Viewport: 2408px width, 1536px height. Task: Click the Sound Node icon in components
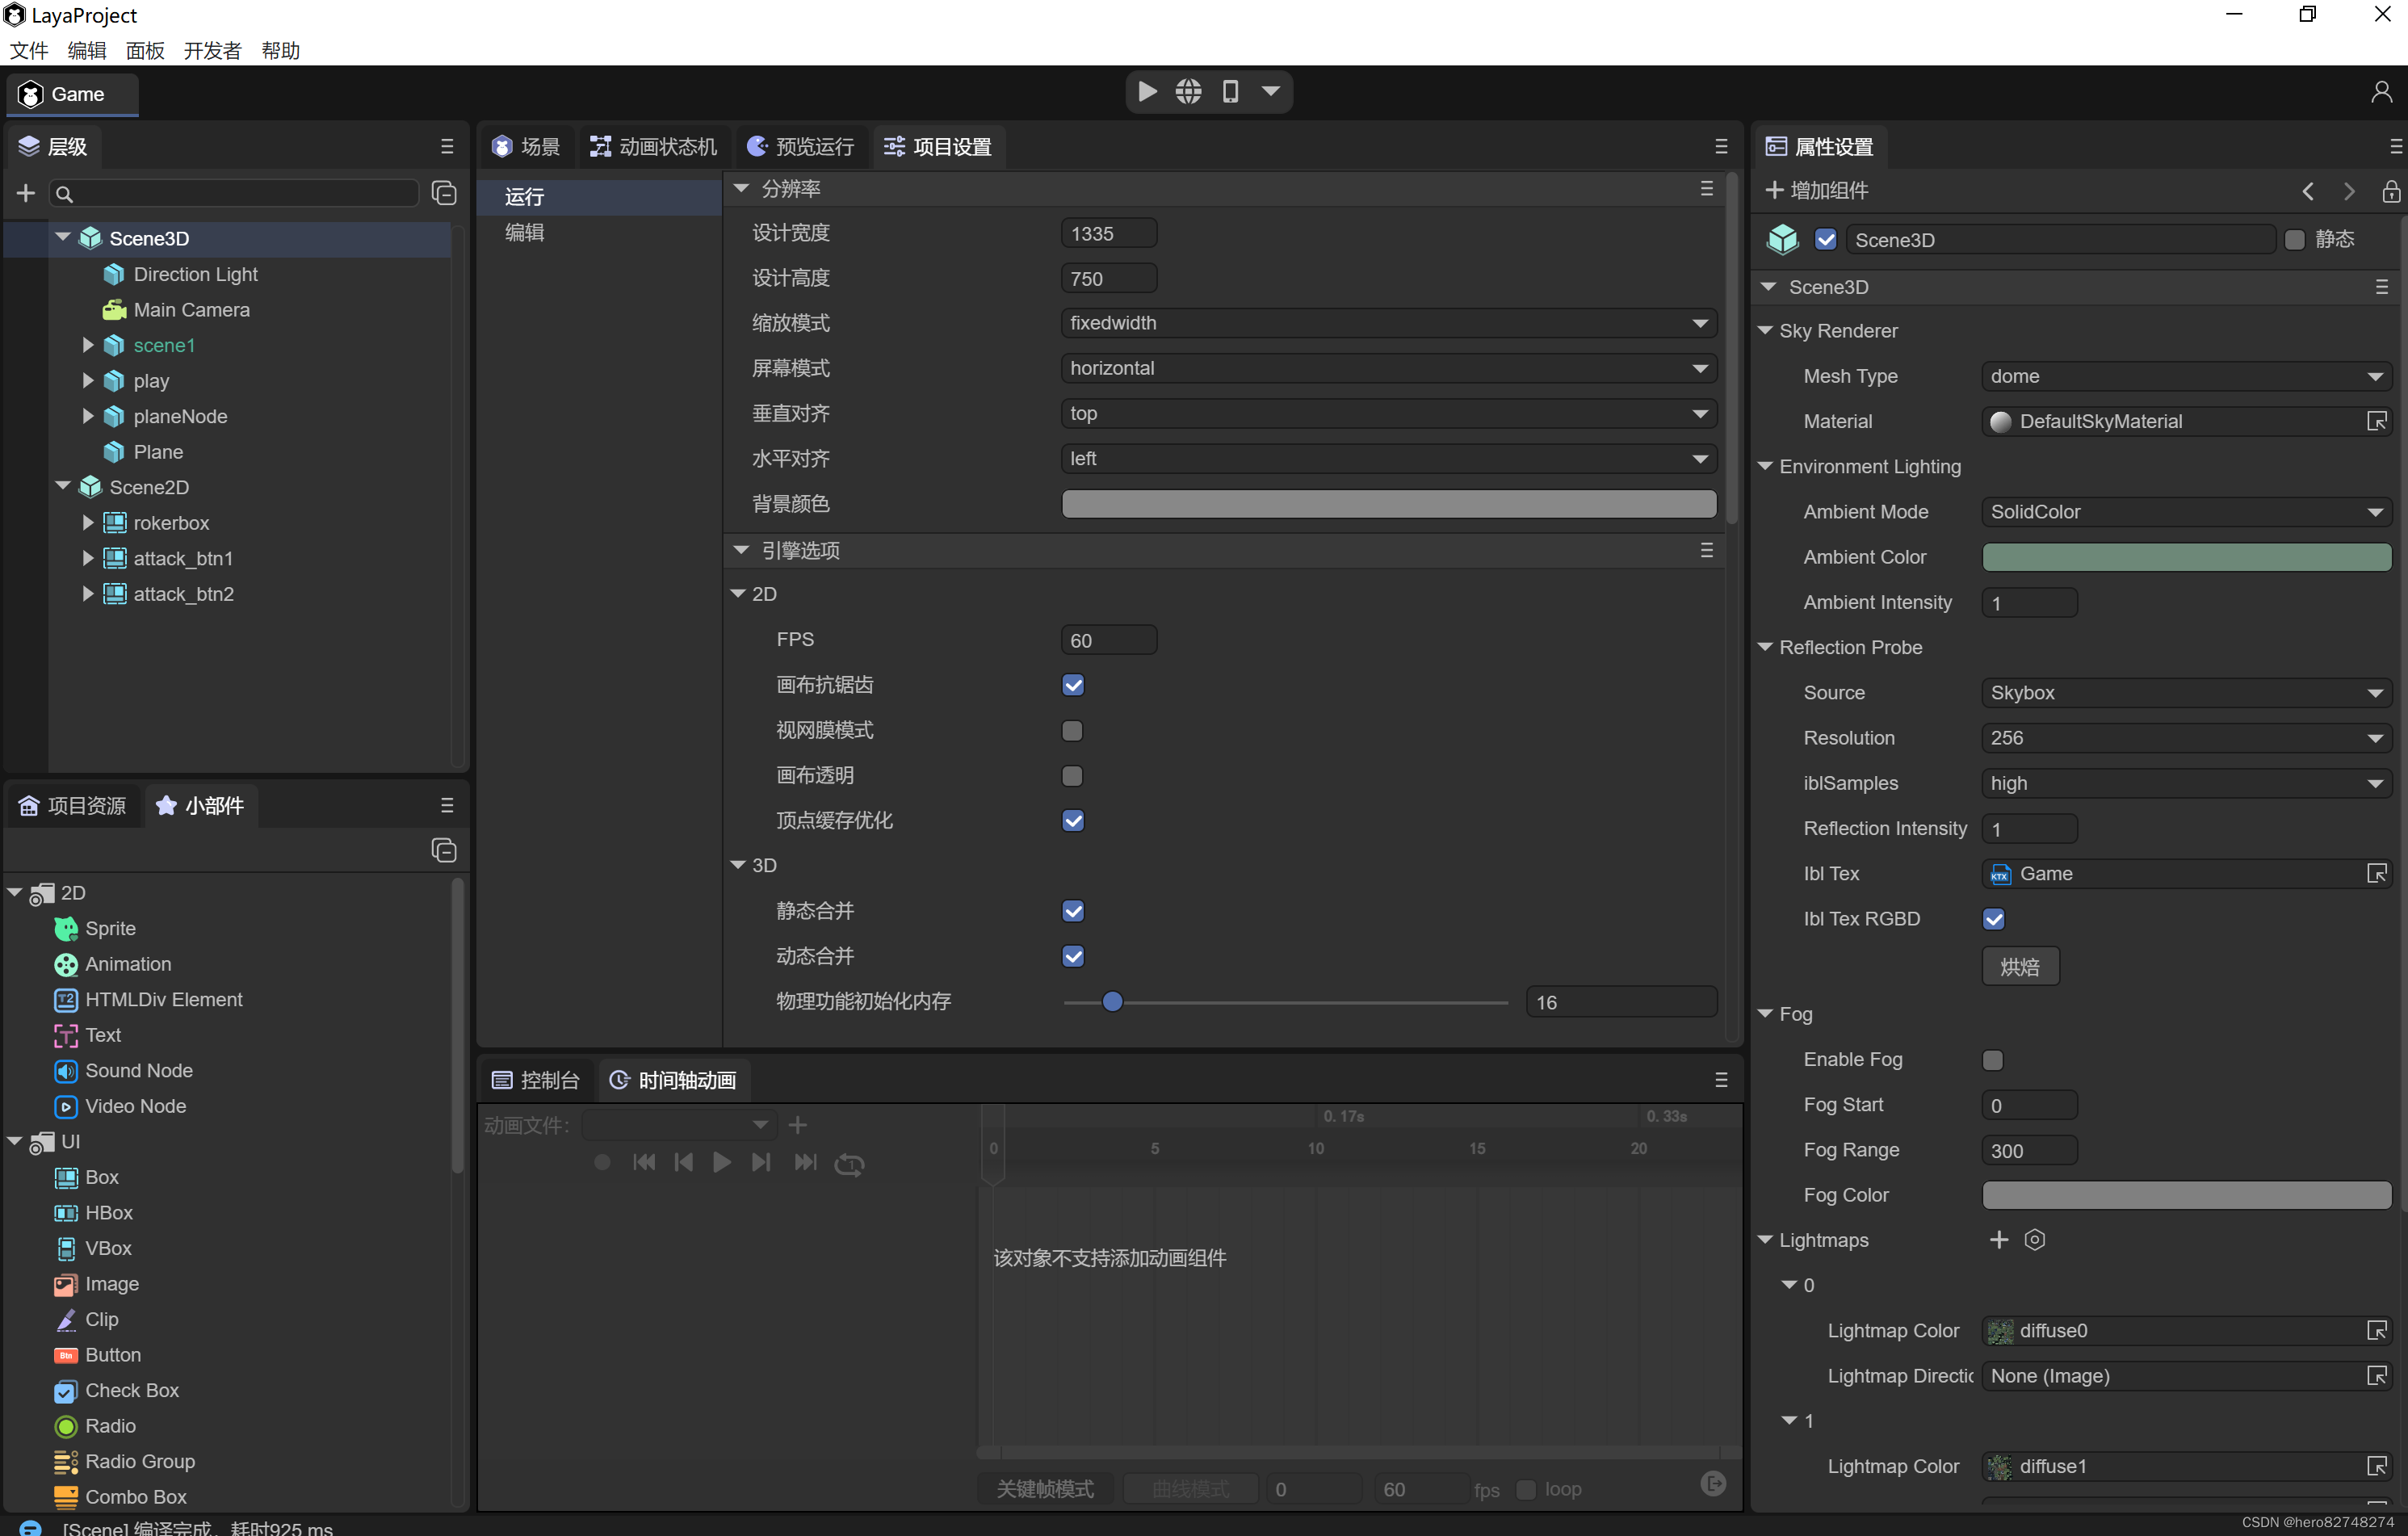(x=65, y=1069)
